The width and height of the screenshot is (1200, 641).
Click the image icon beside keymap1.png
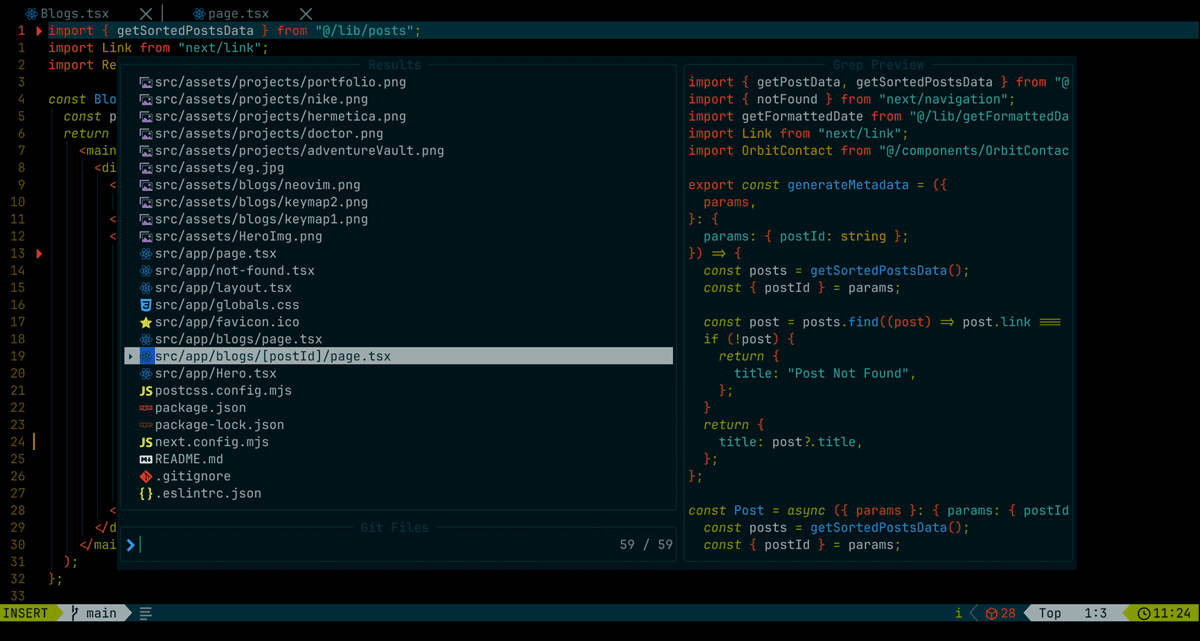pos(146,219)
